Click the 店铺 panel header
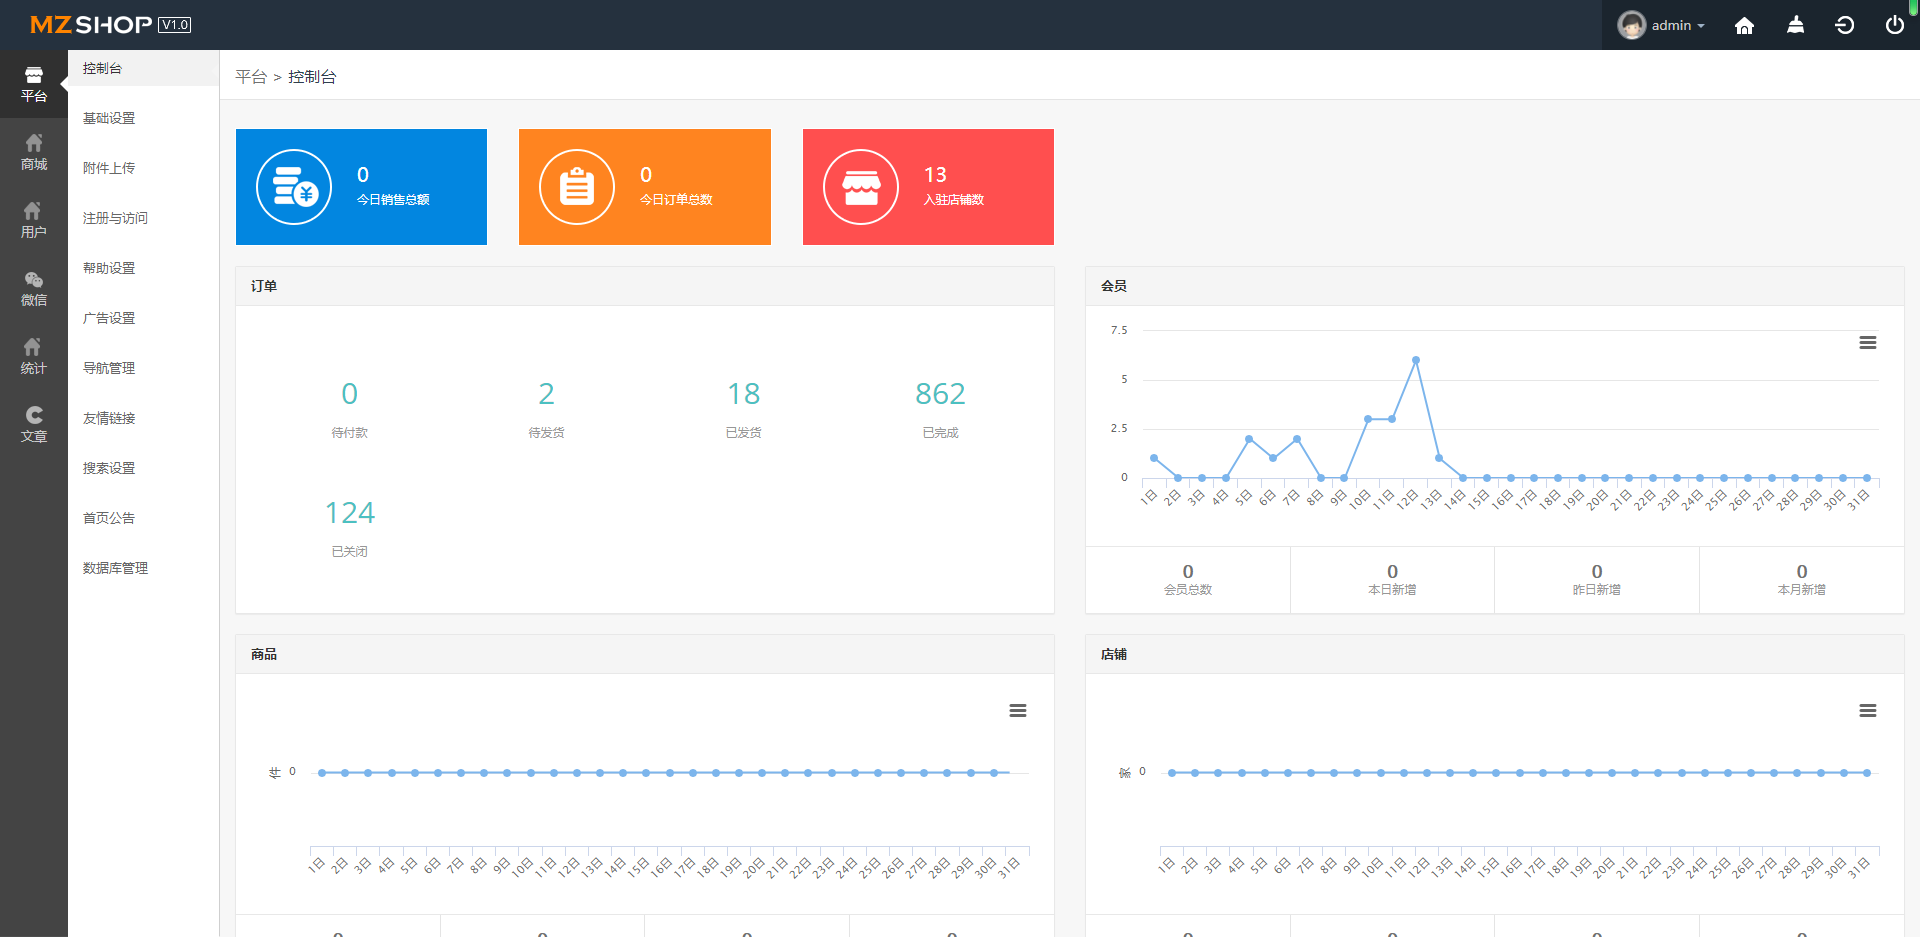1920x937 pixels. (1495, 654)
